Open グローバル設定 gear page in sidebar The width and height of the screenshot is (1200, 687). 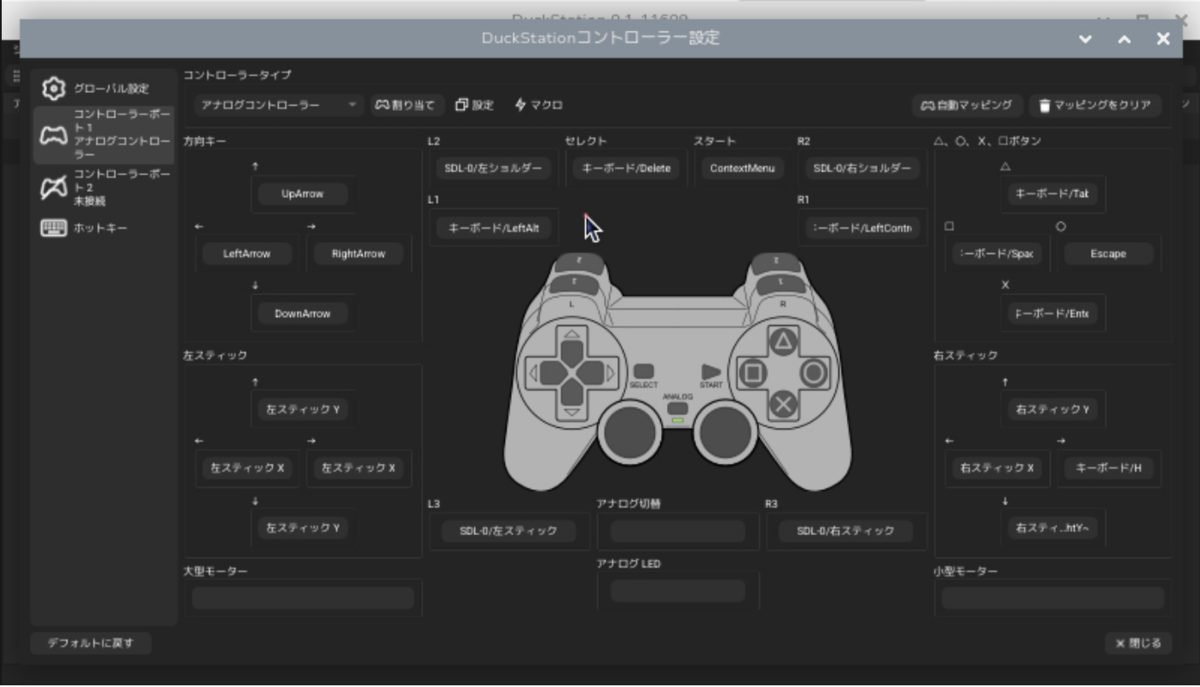(103, 88)
